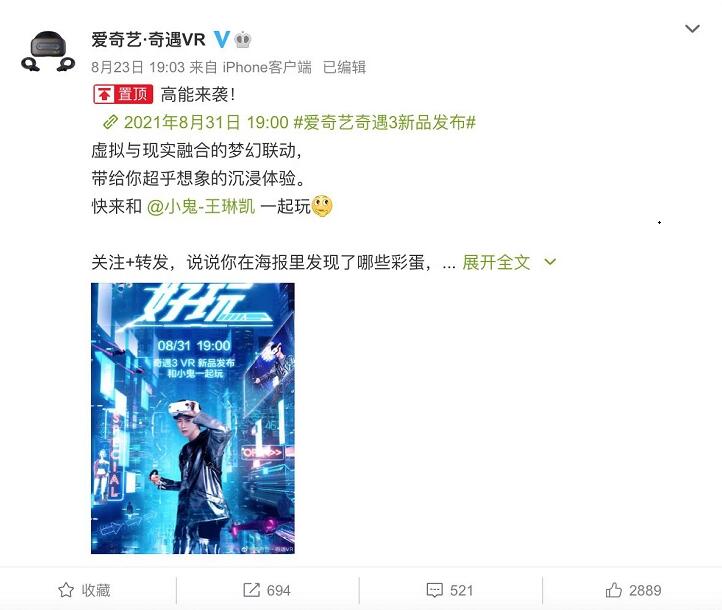Click the star favorite icon
Screen dimensions: 722x610
[66, 590]
